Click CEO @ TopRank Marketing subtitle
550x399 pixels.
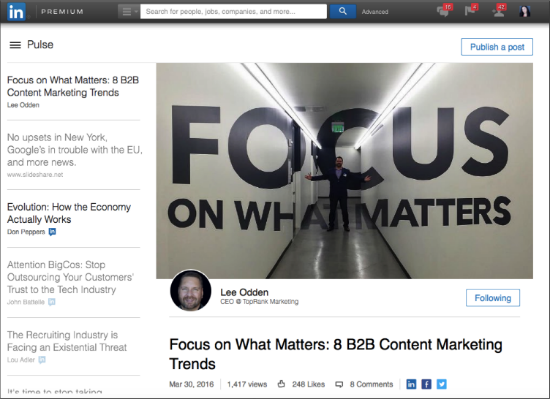pos(259,302)
